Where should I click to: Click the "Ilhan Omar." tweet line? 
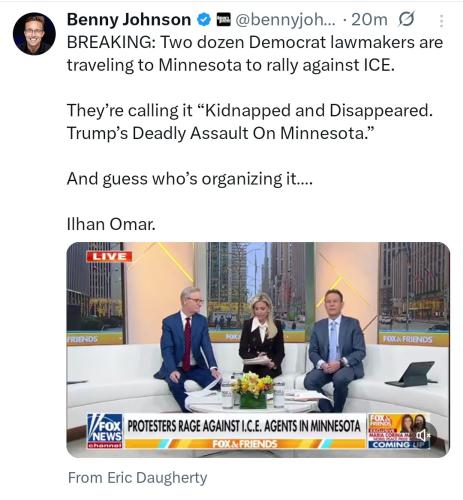tap(111, 224)
